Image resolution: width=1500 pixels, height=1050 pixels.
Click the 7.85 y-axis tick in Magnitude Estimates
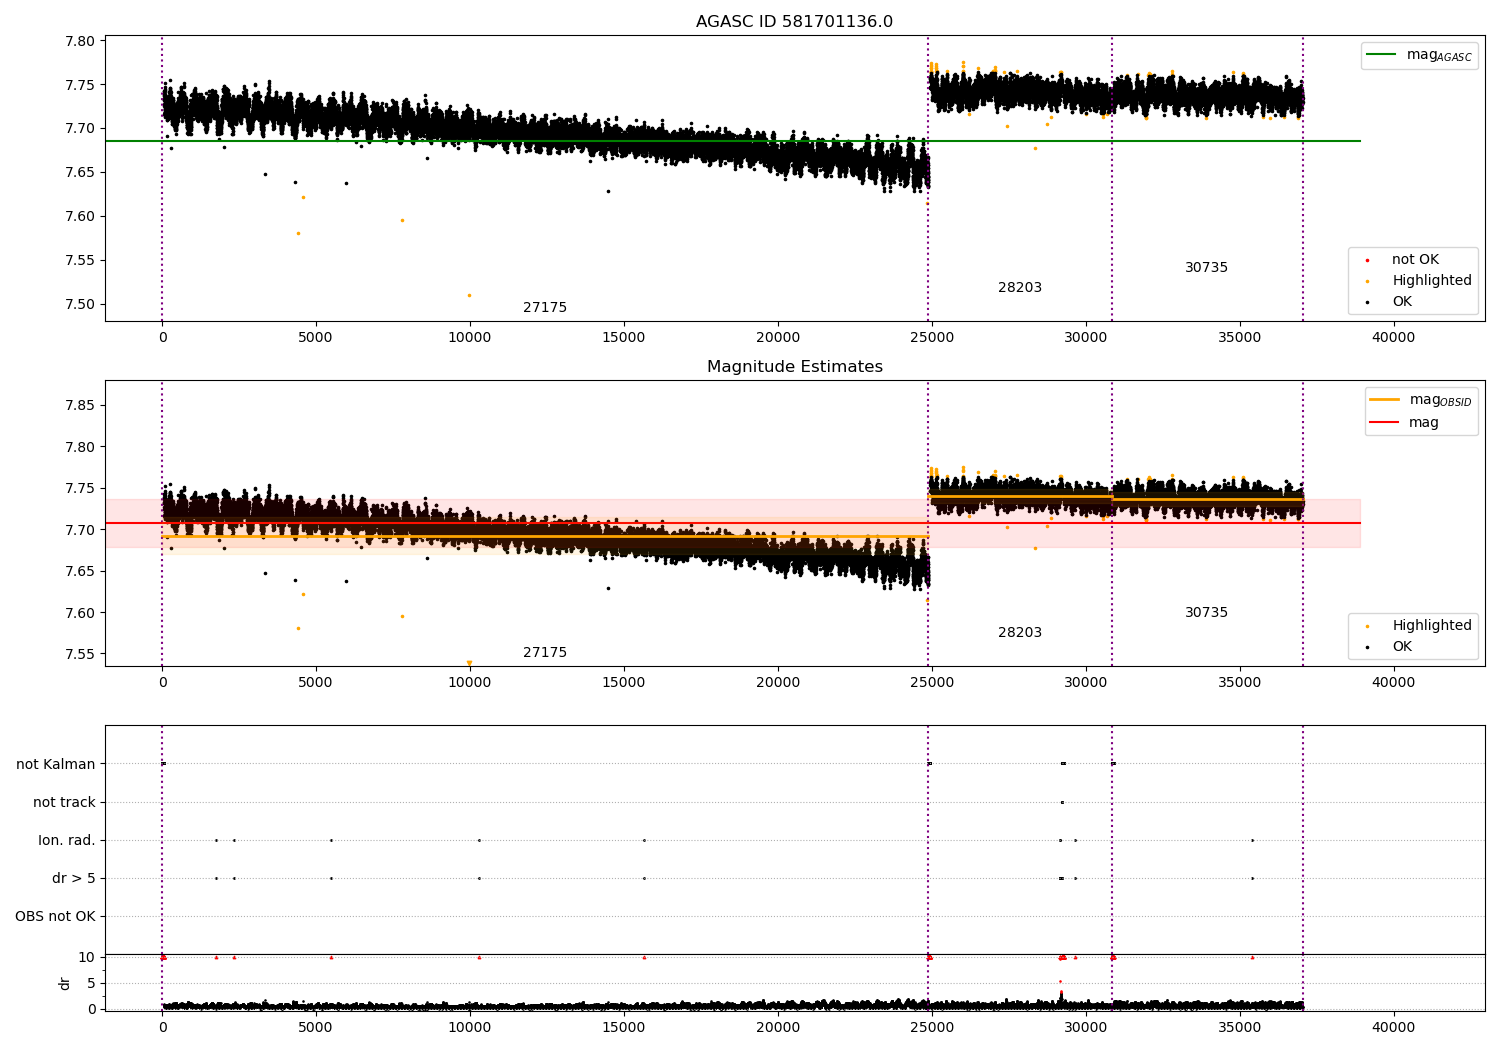pos(80,405)
